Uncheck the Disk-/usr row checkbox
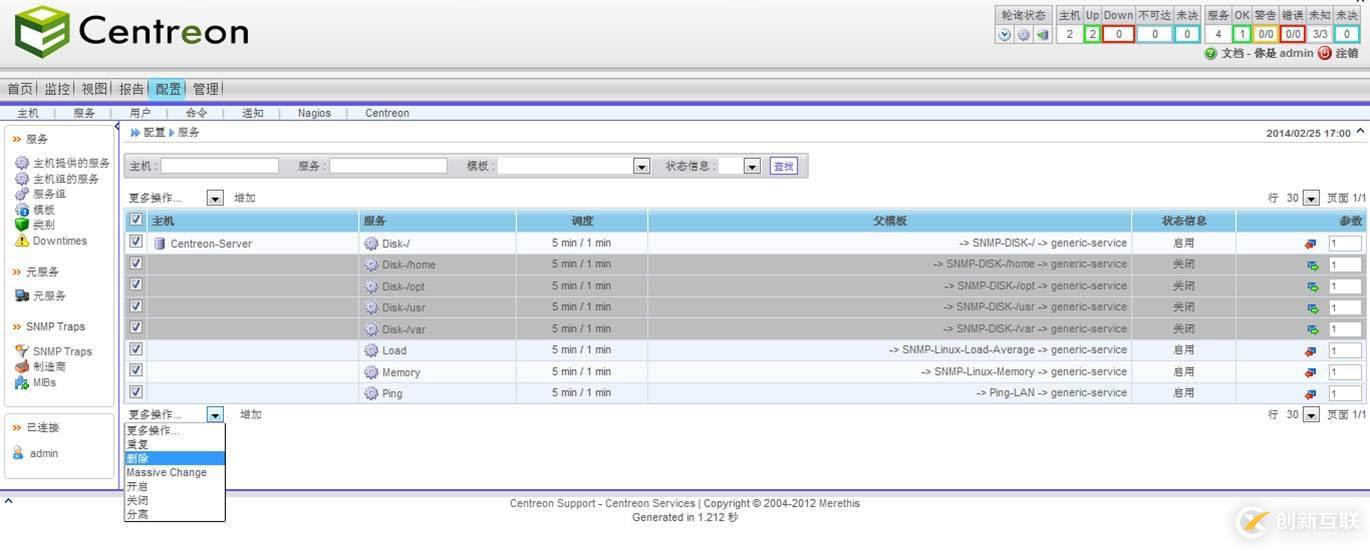Viewport: 1370px width, 551px height. pos(136,306)
